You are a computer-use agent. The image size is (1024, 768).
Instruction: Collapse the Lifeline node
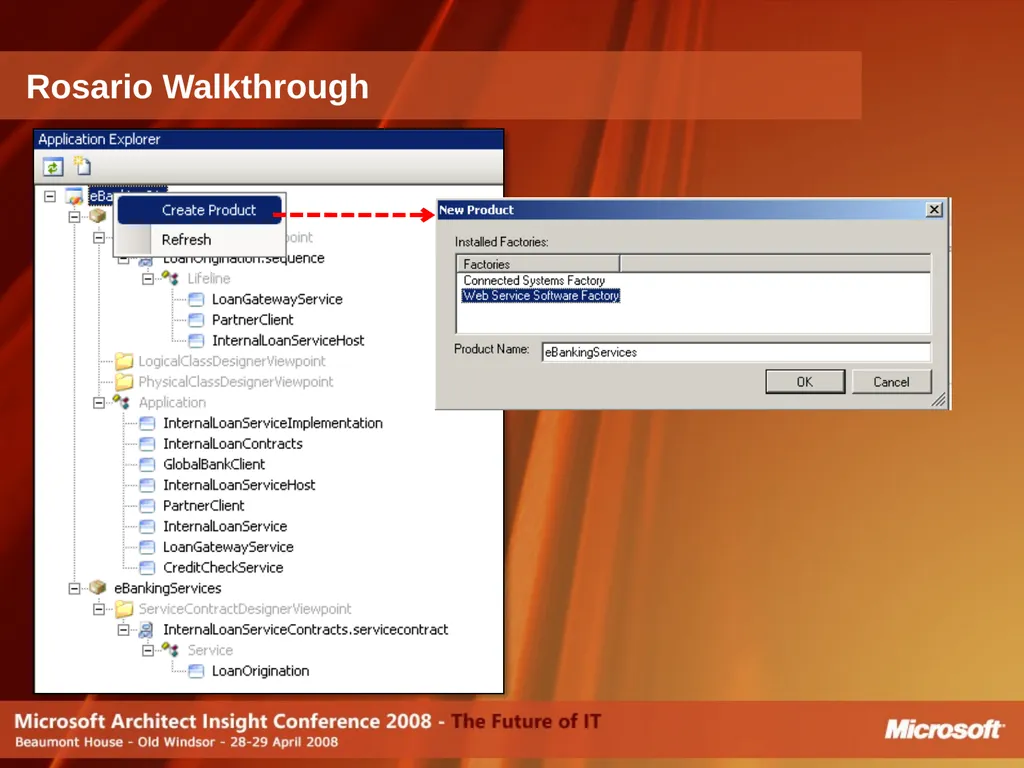[x=148, y=279]
